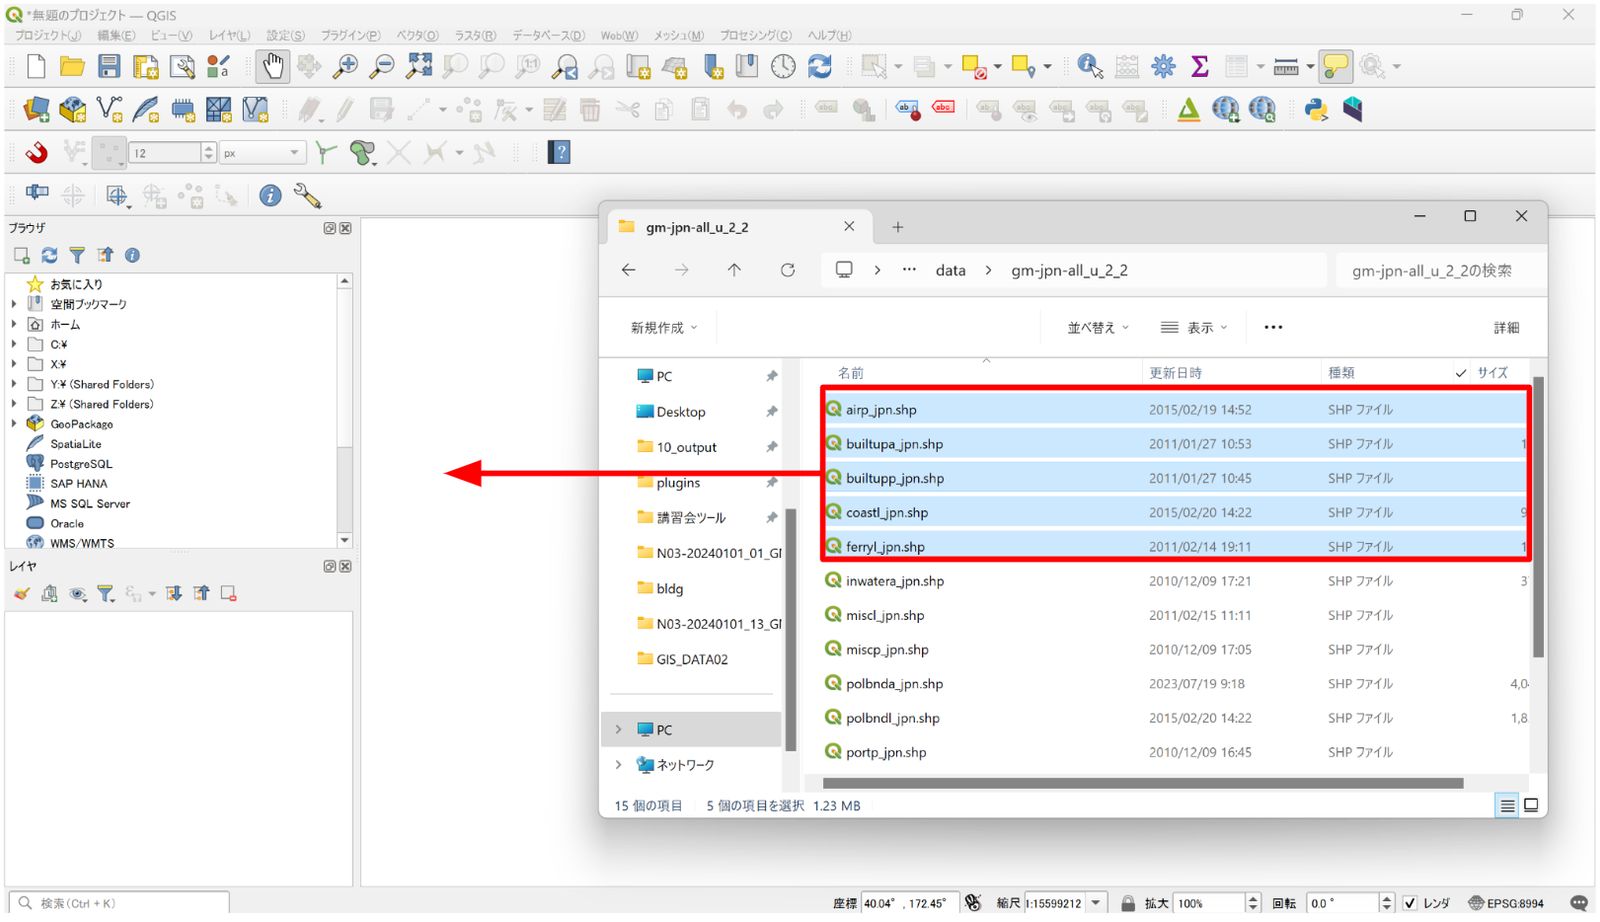Open the プロジェクト menu
1600x922 pixels.
(x=48, y=35)
